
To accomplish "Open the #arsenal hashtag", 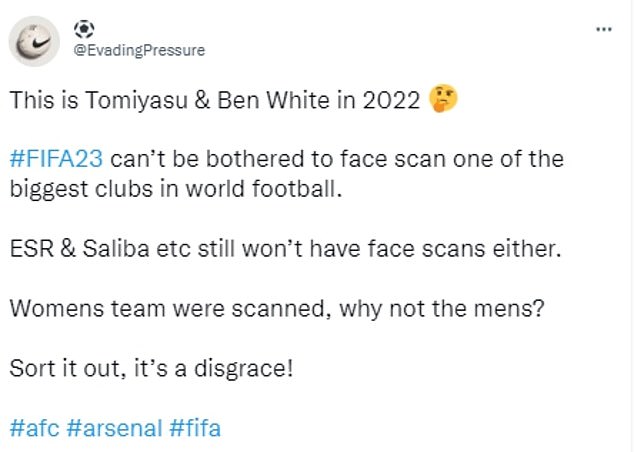I will [114, 428].
